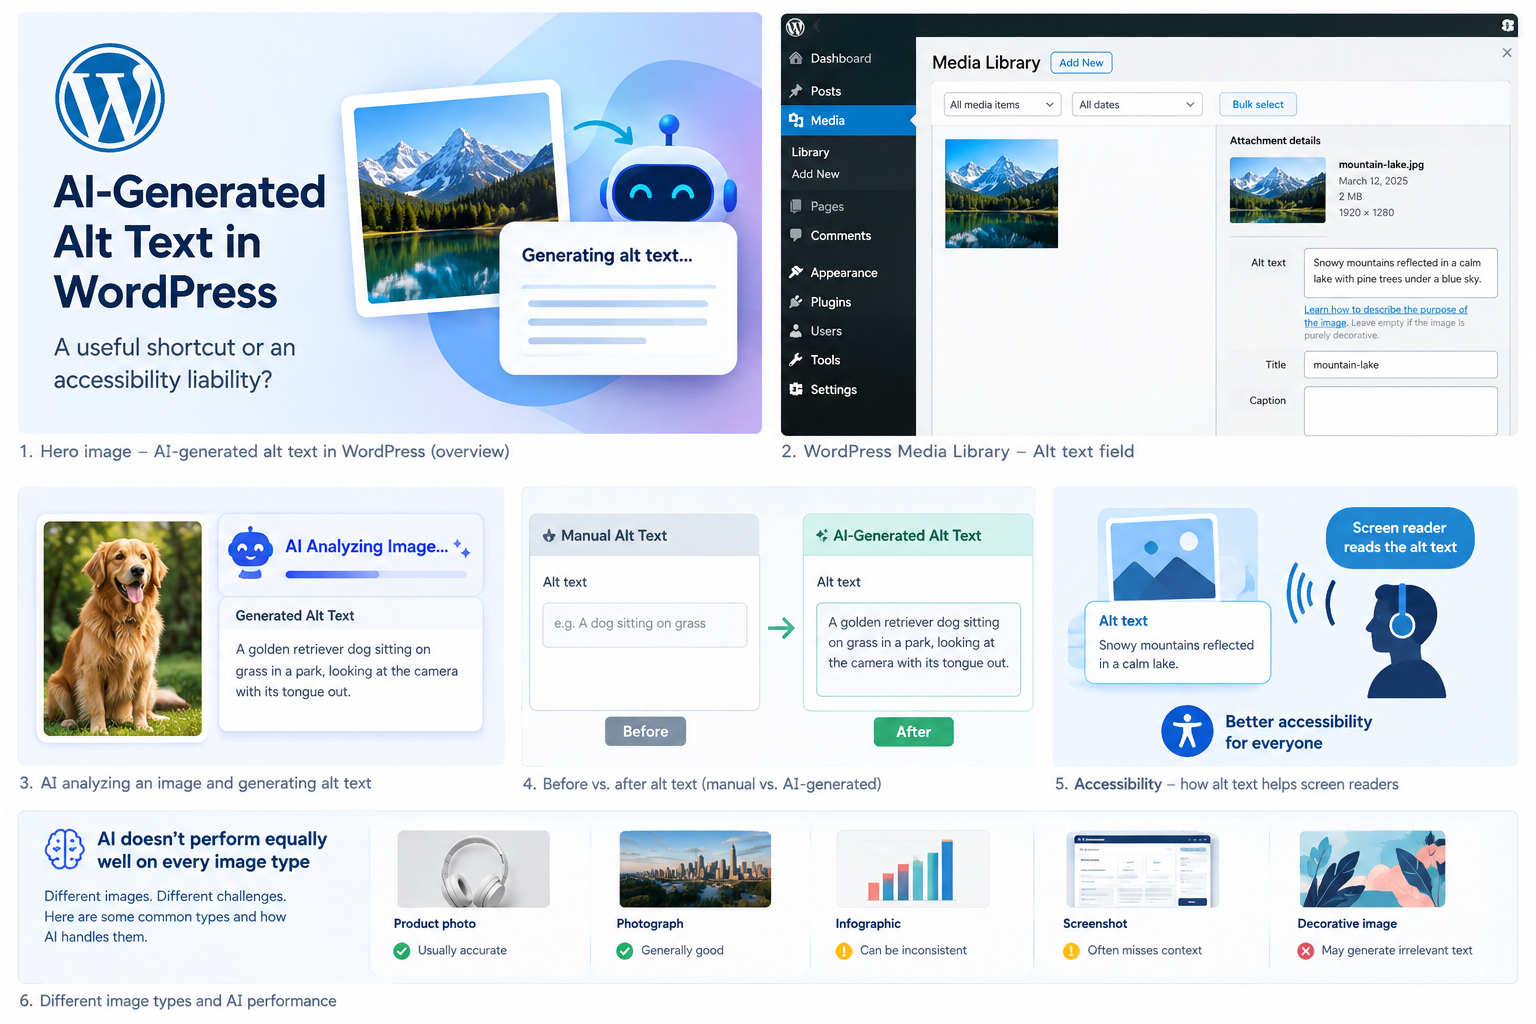This screenshot has height=1024, width=1536.
Task: Click the 1920 × 1280 dimensions text
Action: click(1366, 213)
